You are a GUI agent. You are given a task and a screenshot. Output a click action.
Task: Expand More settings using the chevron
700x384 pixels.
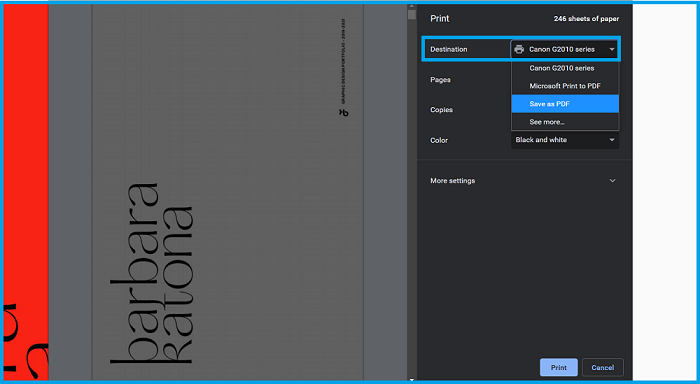click(612, 180)
